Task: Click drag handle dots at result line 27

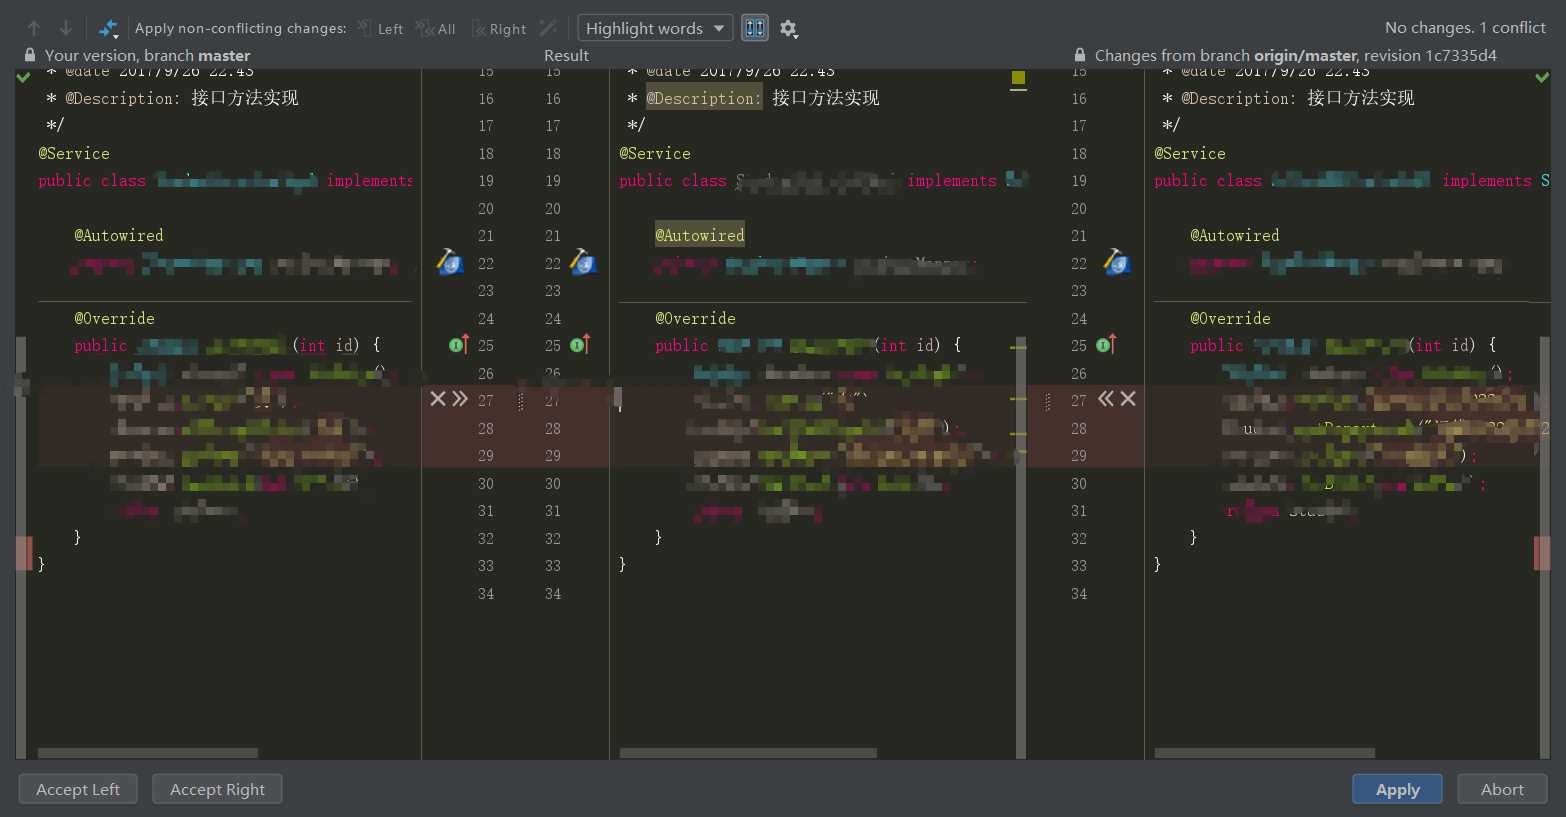Action: [521, 401]
